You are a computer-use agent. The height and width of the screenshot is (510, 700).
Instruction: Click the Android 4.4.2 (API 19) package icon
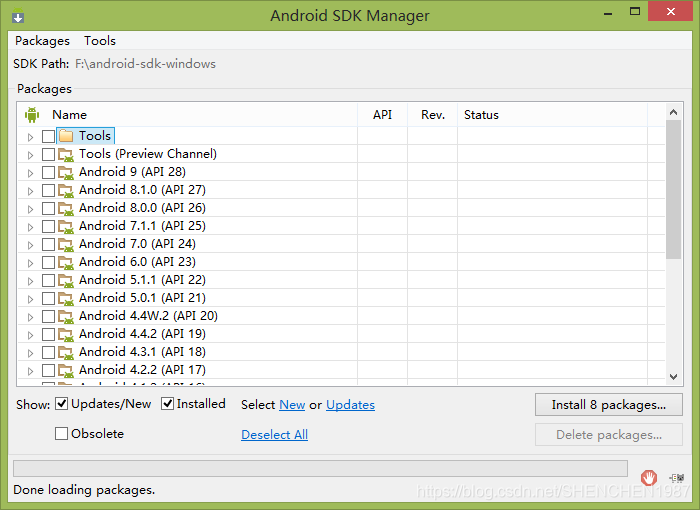(x=66, y=334)
